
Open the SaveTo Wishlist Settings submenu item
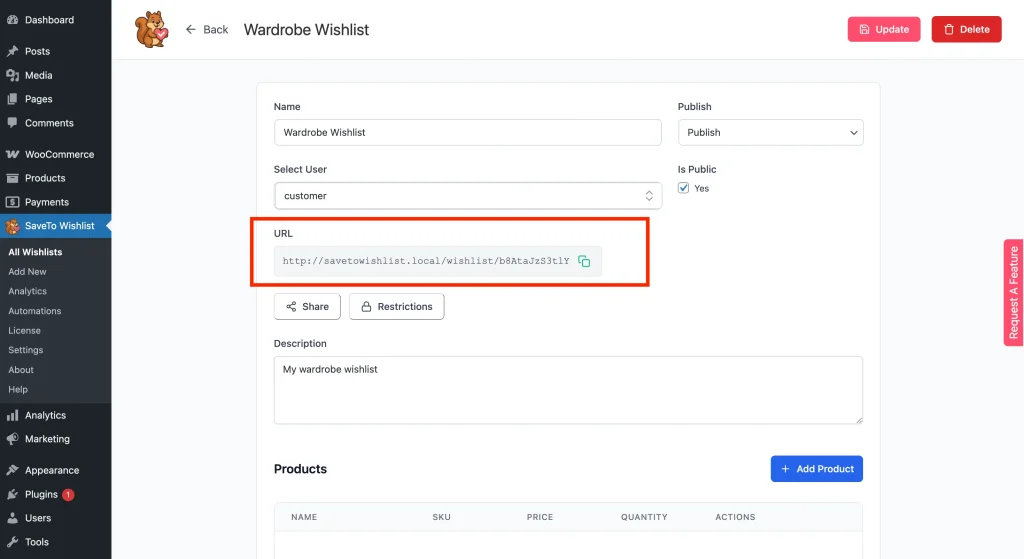coord(25,350)
